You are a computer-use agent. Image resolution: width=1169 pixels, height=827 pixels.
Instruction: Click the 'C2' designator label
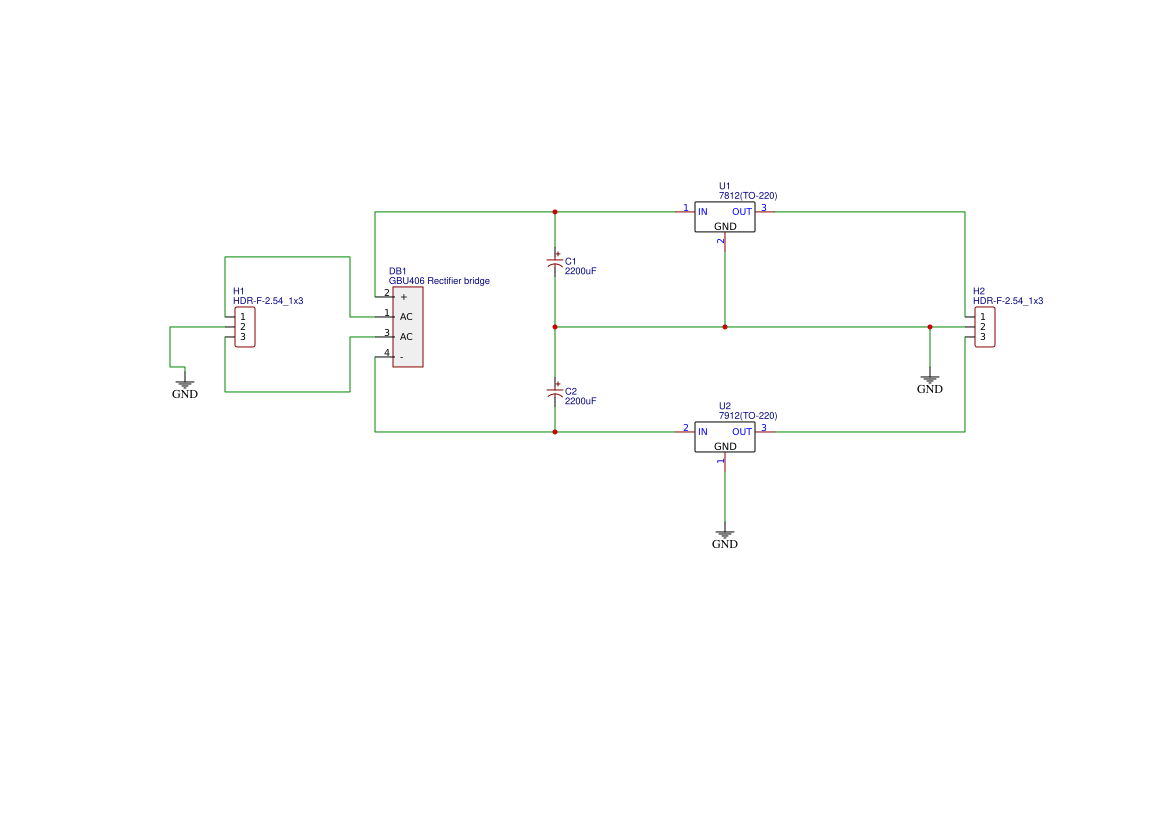pyautogui.click(x=570, y=391)
